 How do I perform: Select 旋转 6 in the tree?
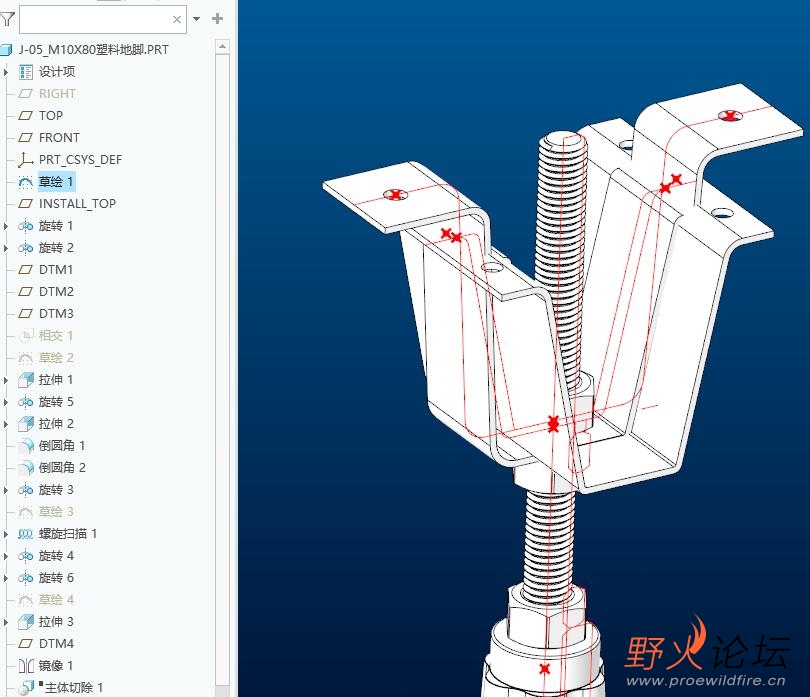56,578
